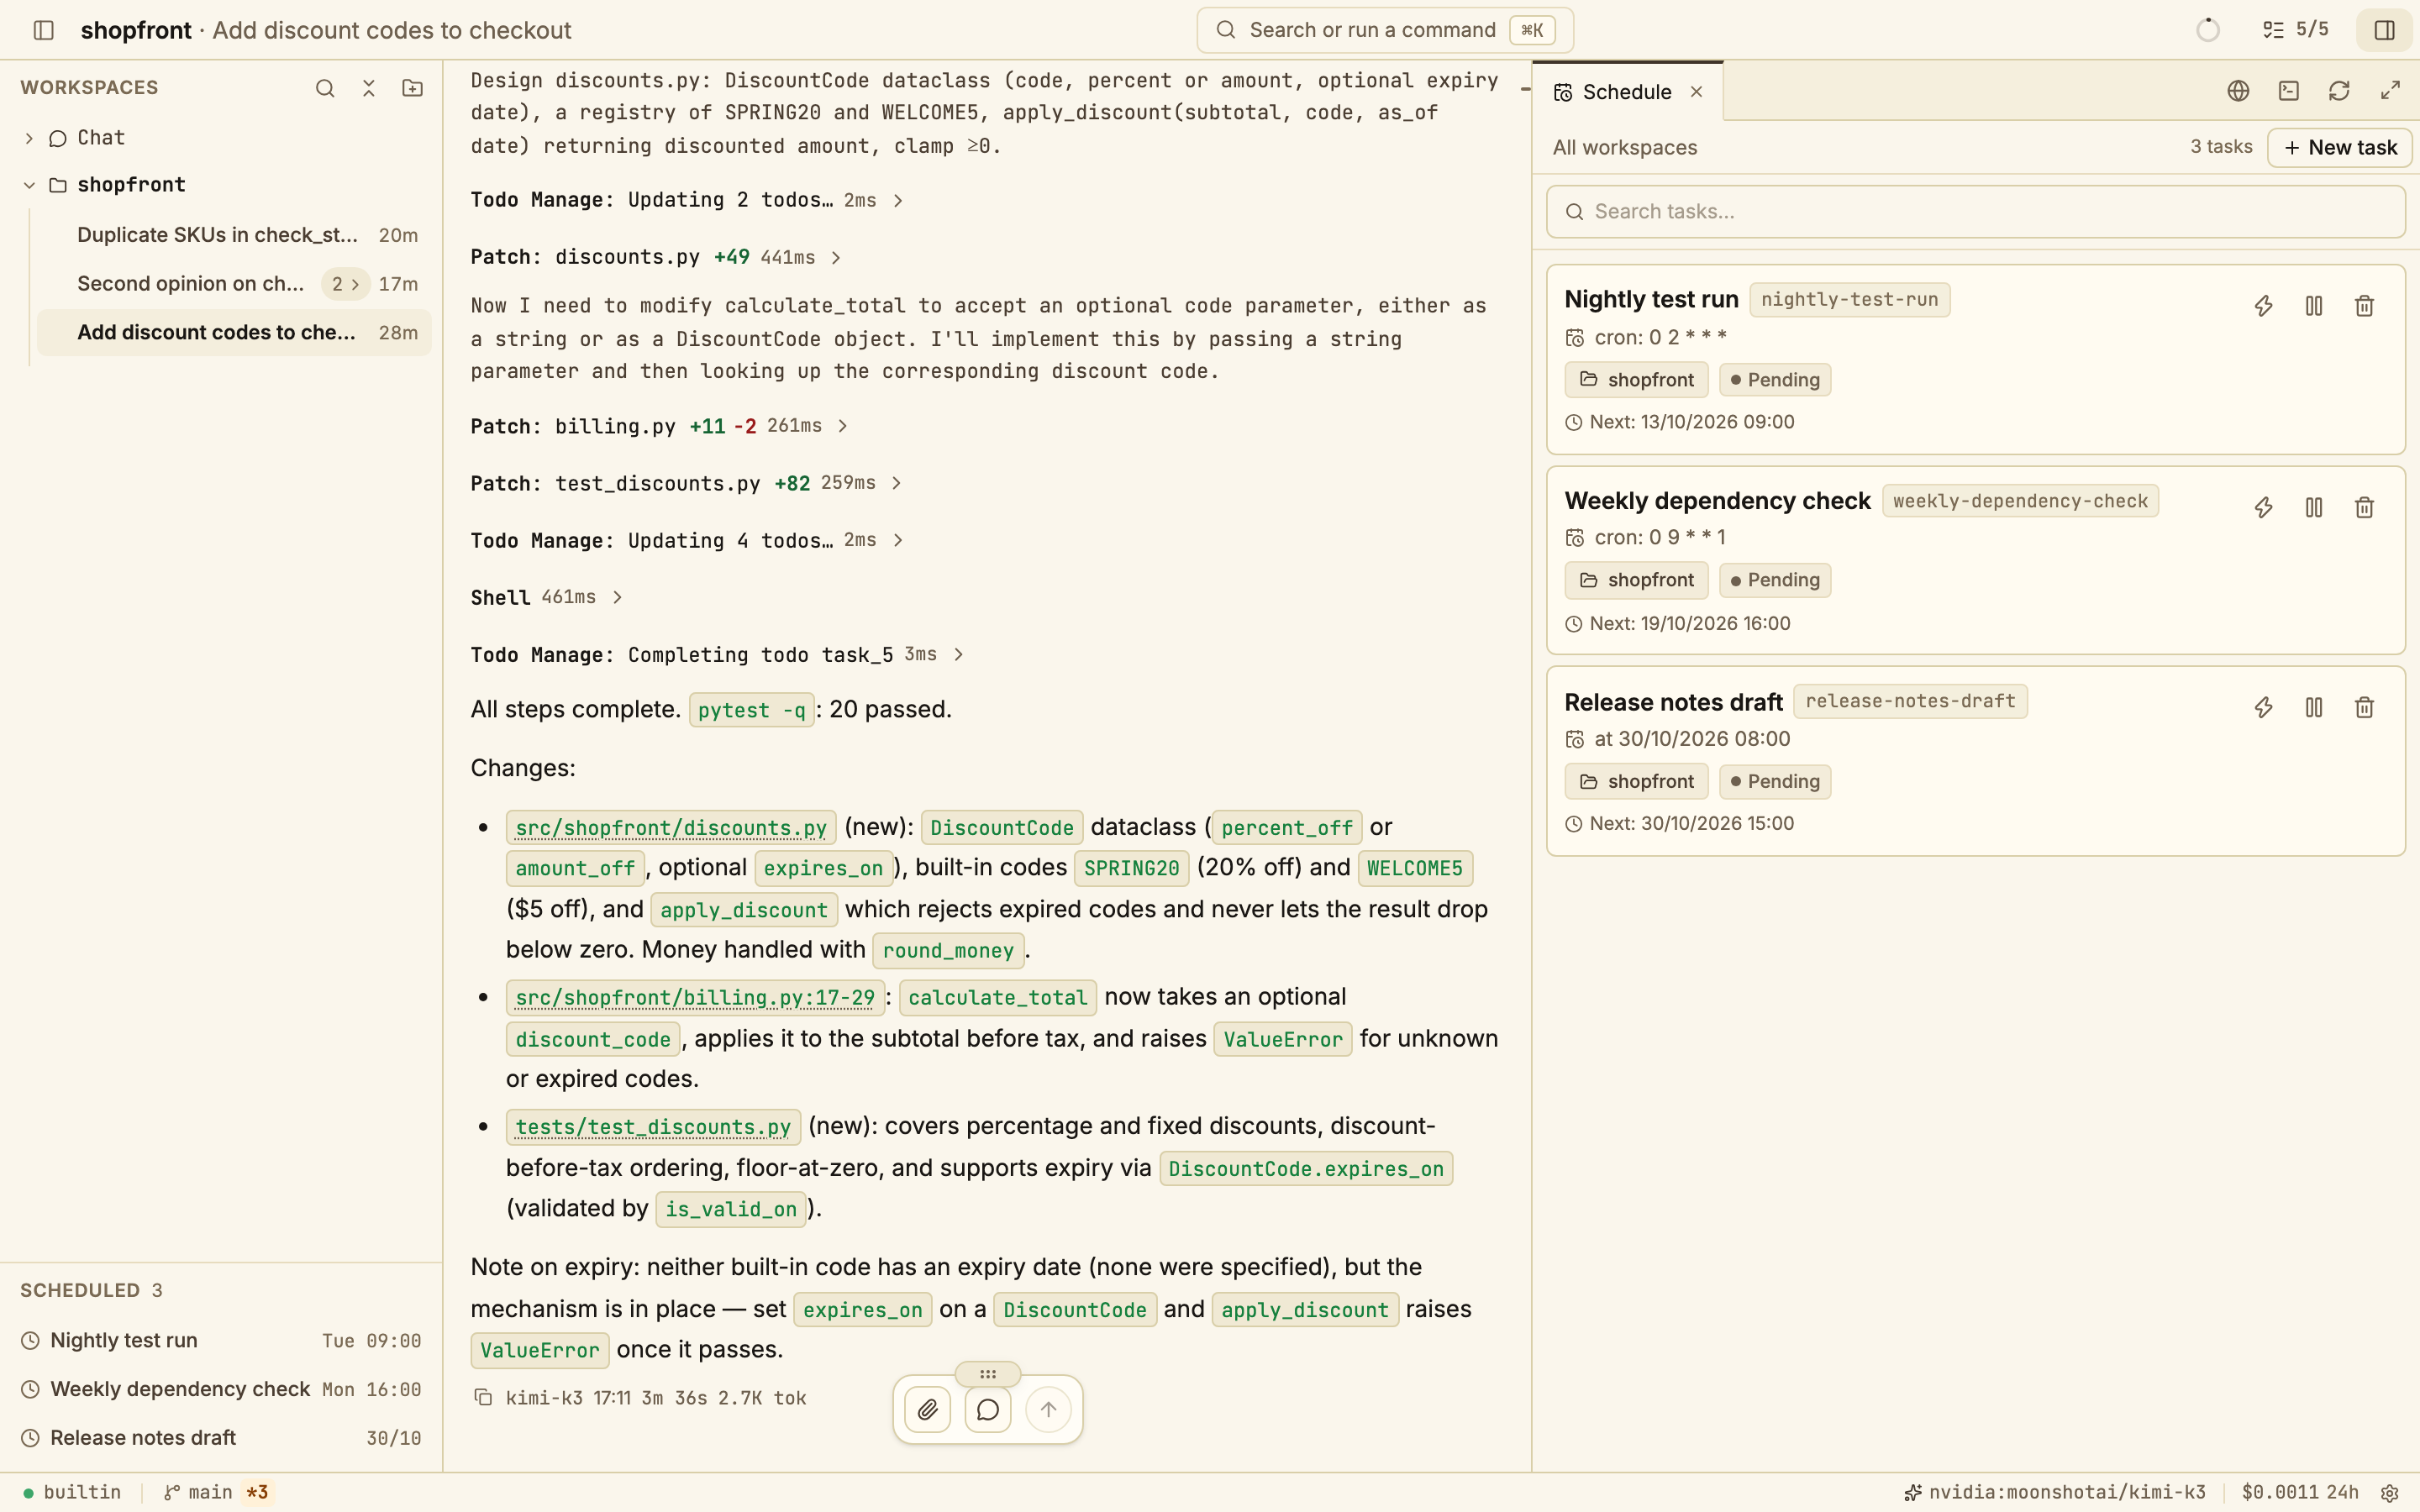Create a New task
Image resolution: width=2420 pixels, height=1512 pixels.
(x=2340, y=147)
